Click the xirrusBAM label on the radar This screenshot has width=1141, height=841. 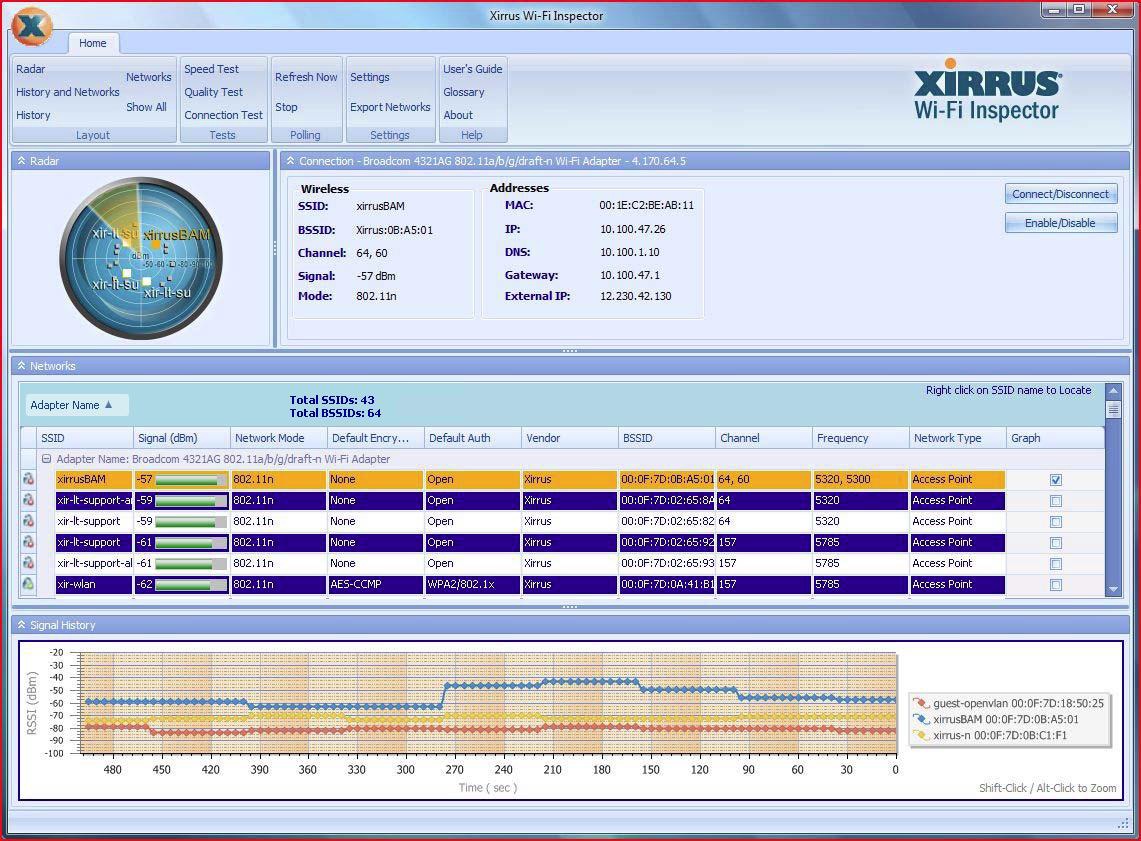coord(177,235)
